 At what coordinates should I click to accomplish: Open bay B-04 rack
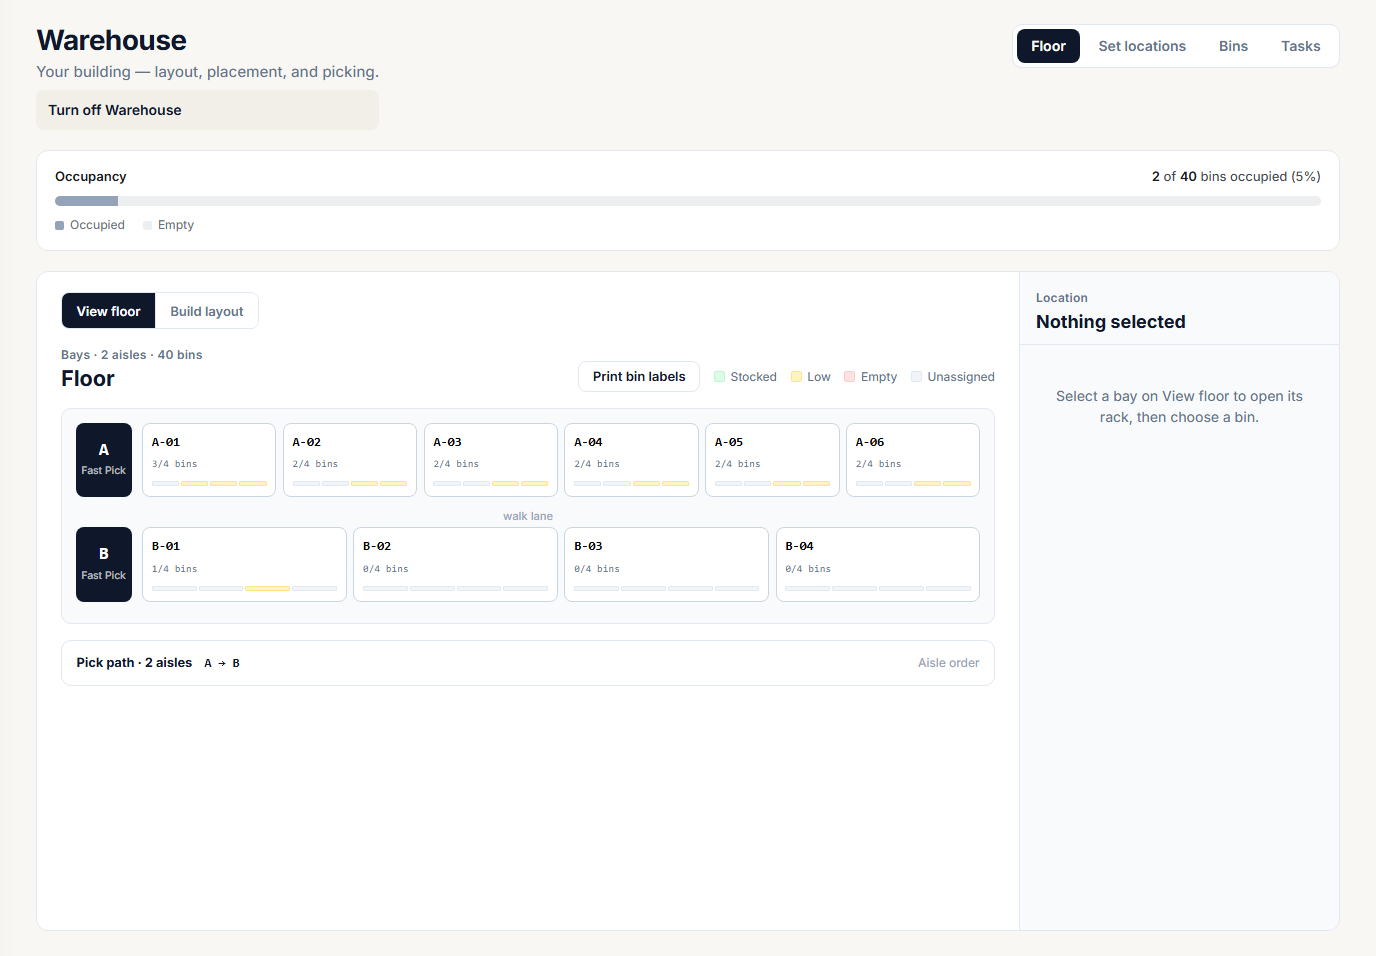878,564
